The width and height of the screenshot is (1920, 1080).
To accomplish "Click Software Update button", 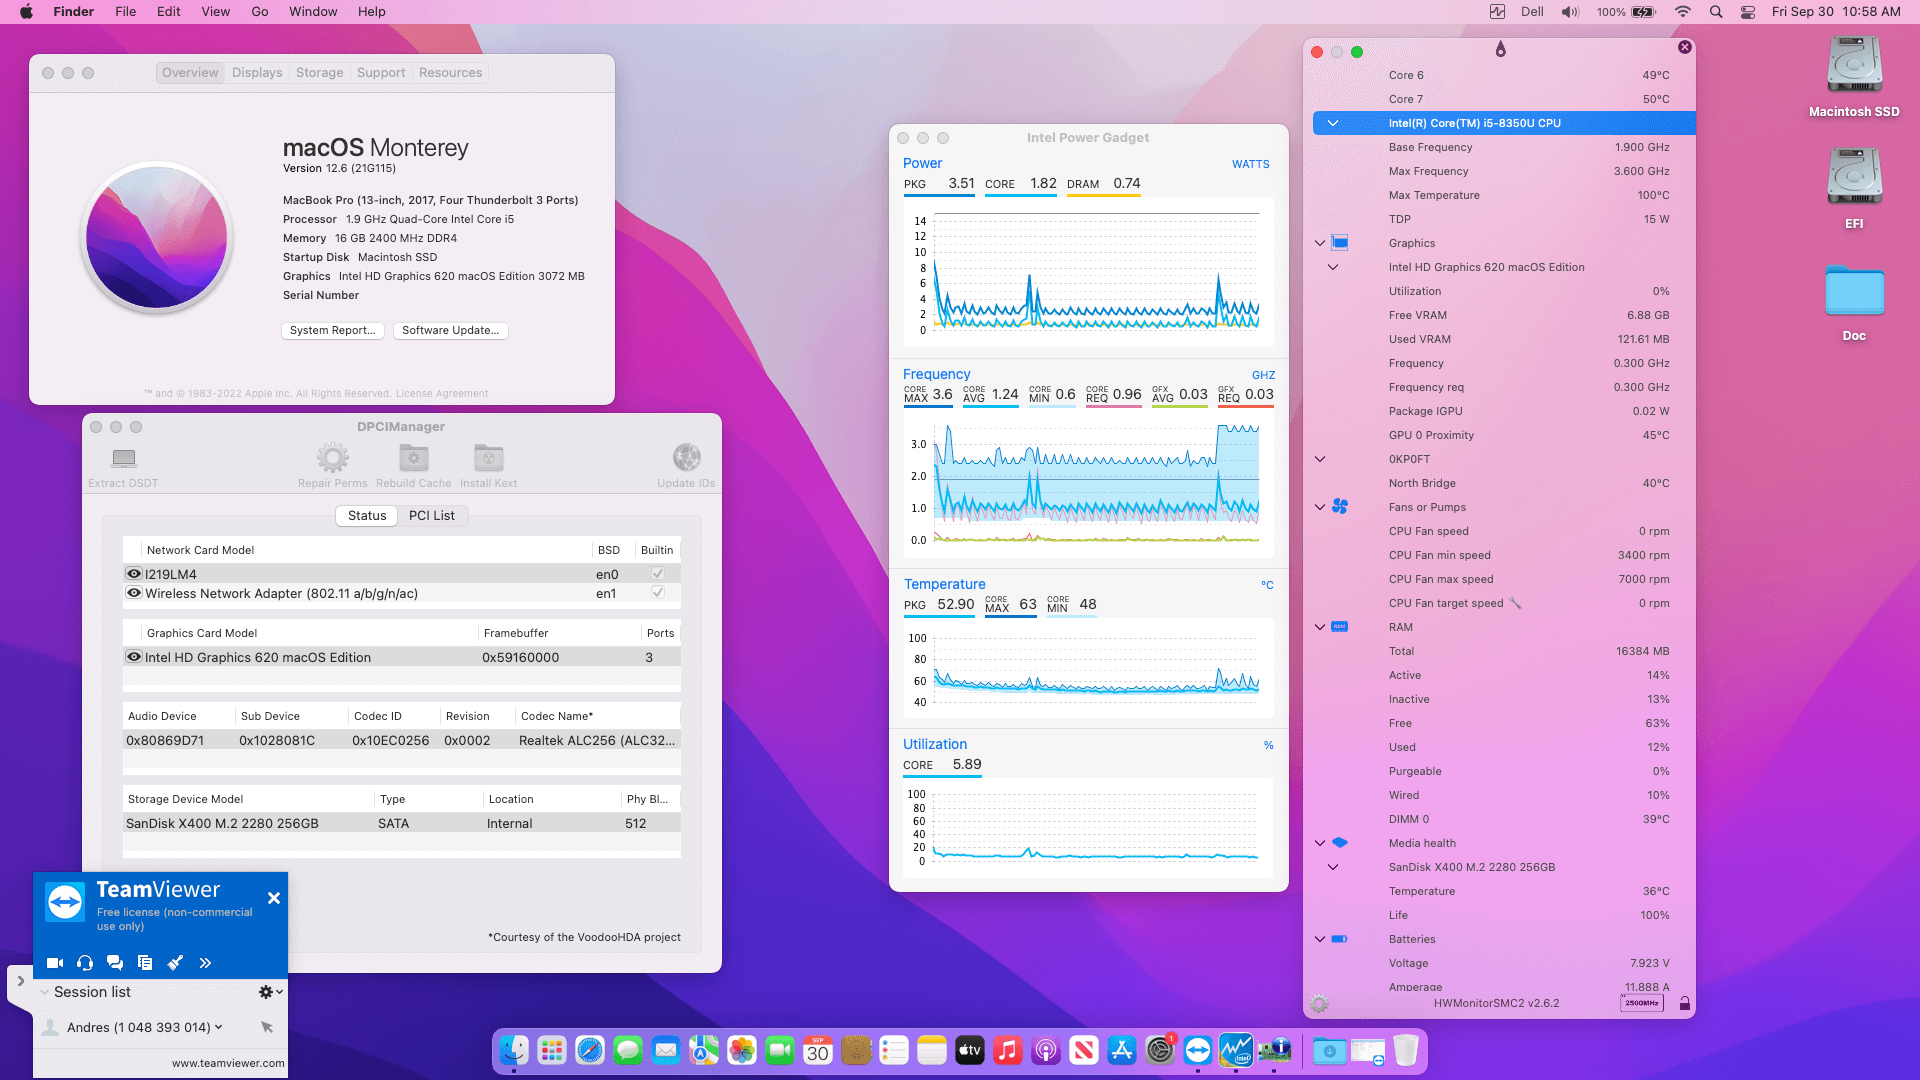I will [x=451, y=331].
